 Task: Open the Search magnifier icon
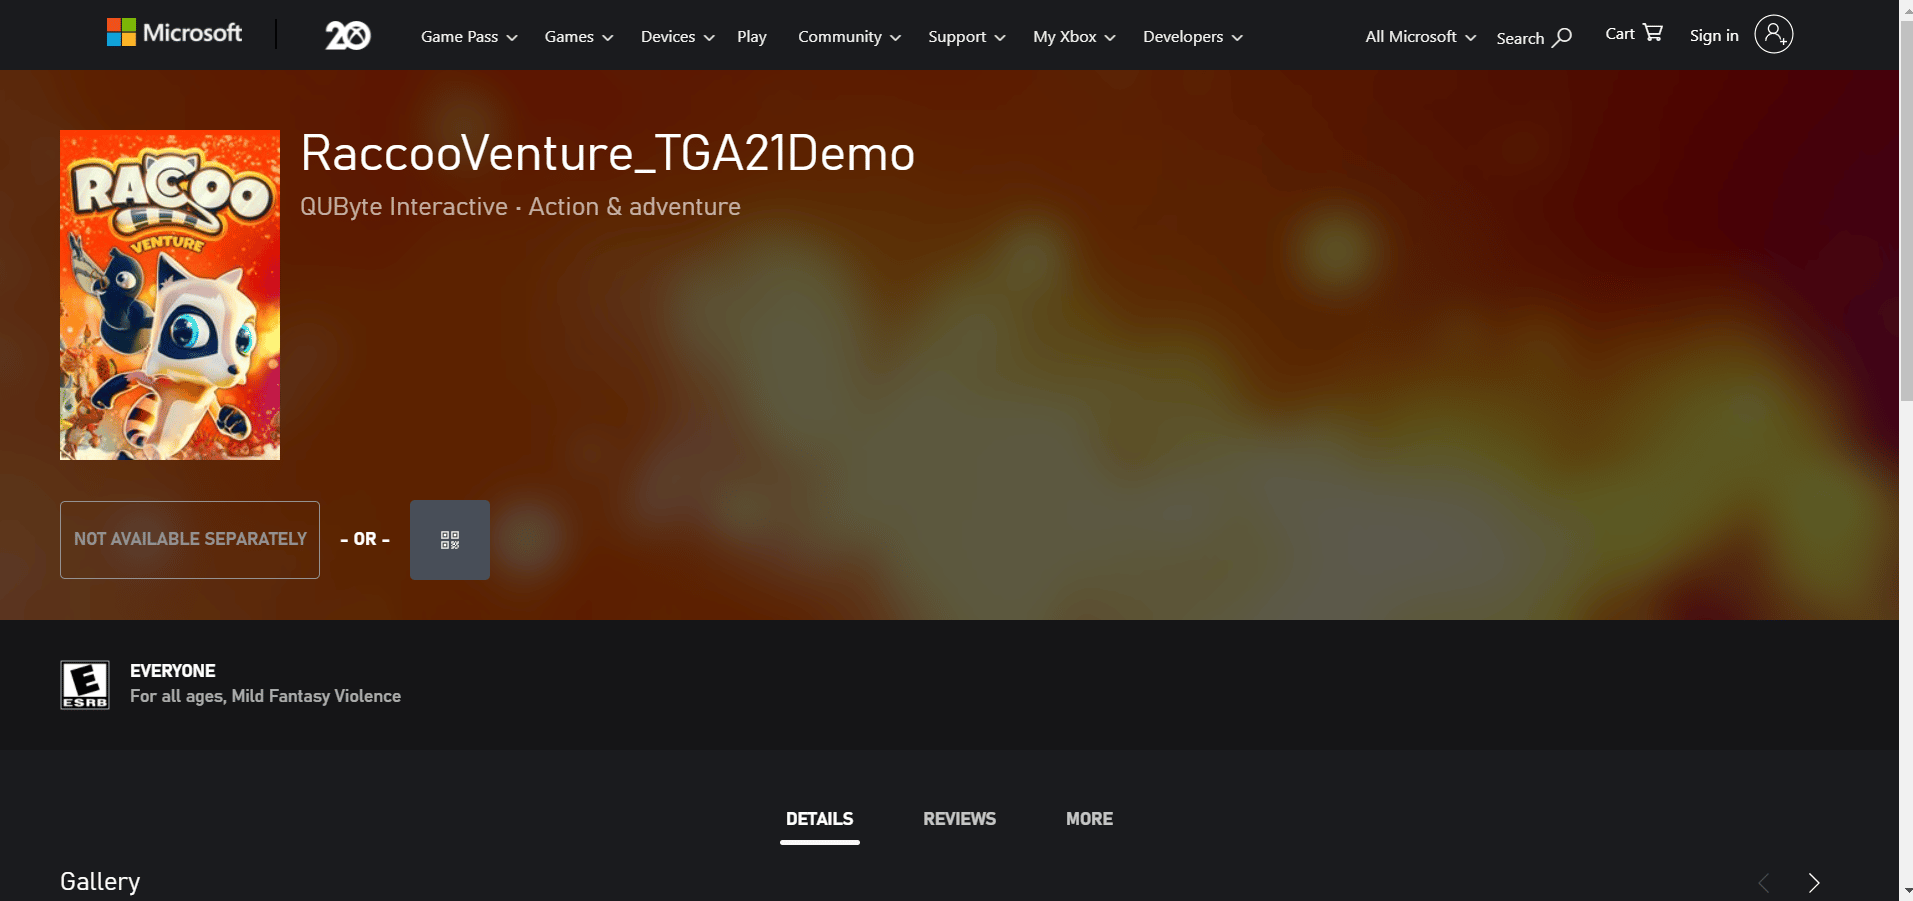[1562, 37]
